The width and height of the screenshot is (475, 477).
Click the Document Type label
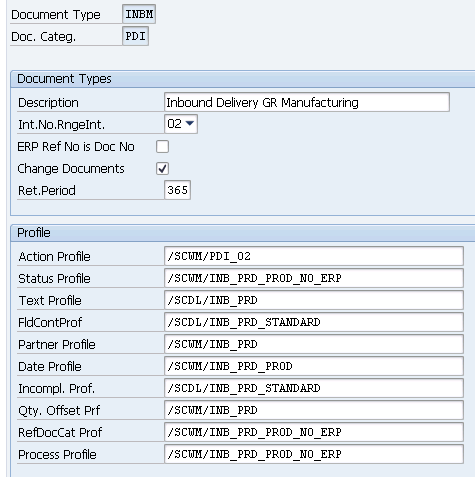tap(56, 15)
